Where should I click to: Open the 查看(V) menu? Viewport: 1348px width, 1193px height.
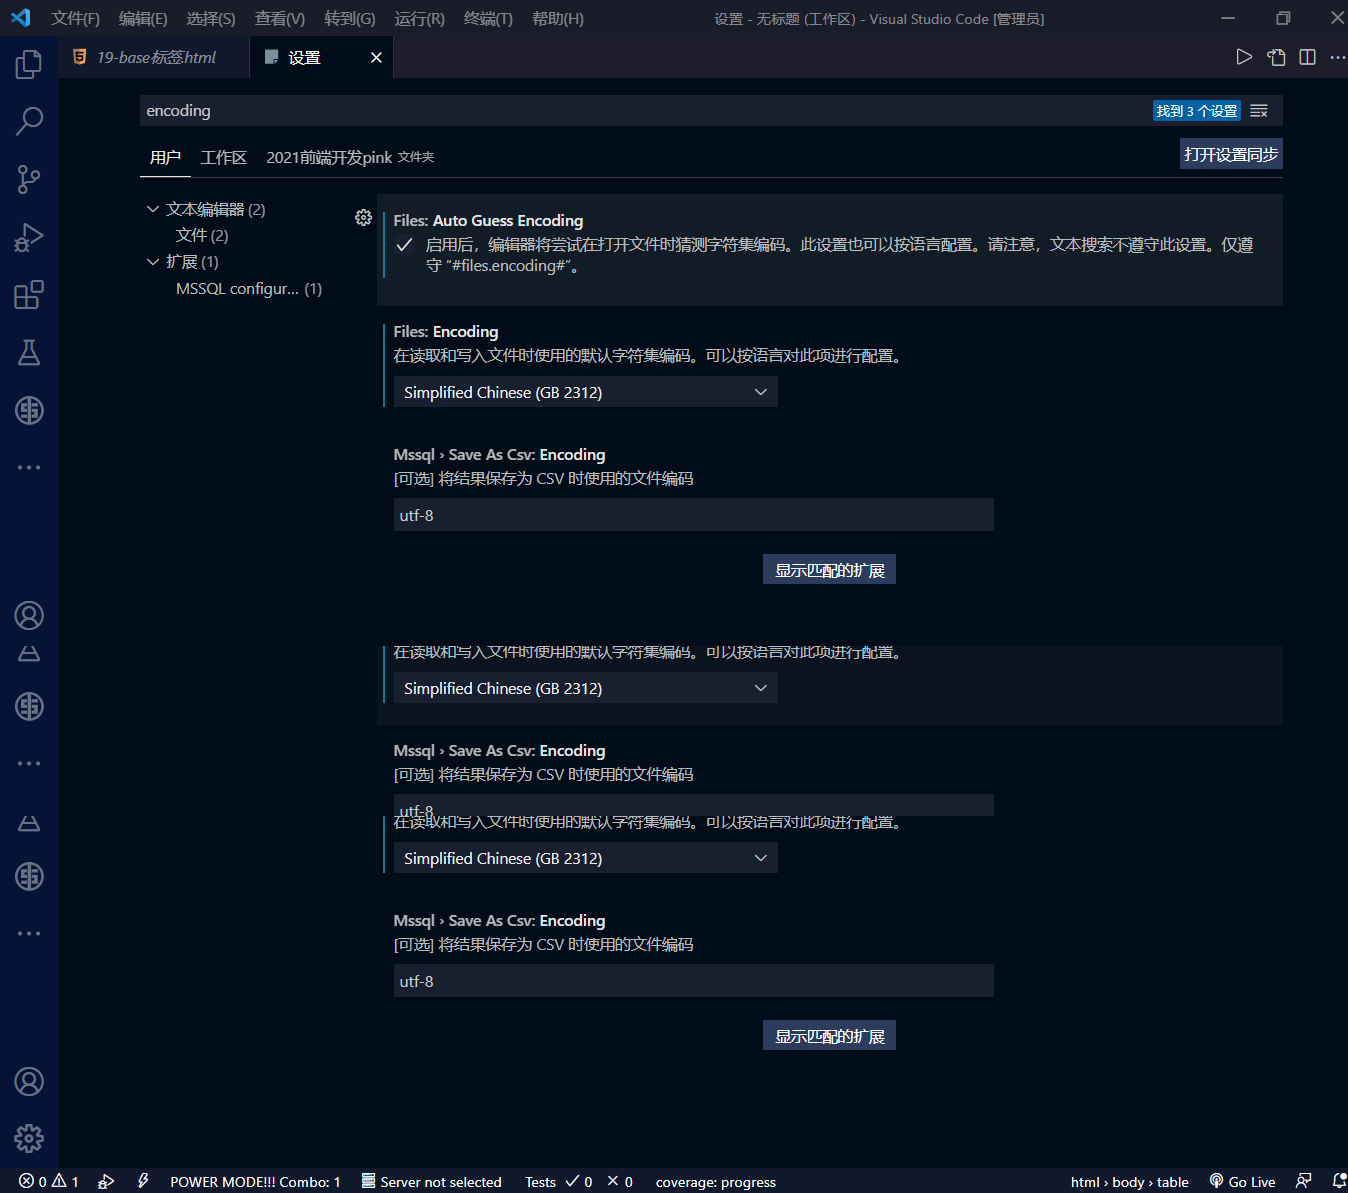(280, 19)
